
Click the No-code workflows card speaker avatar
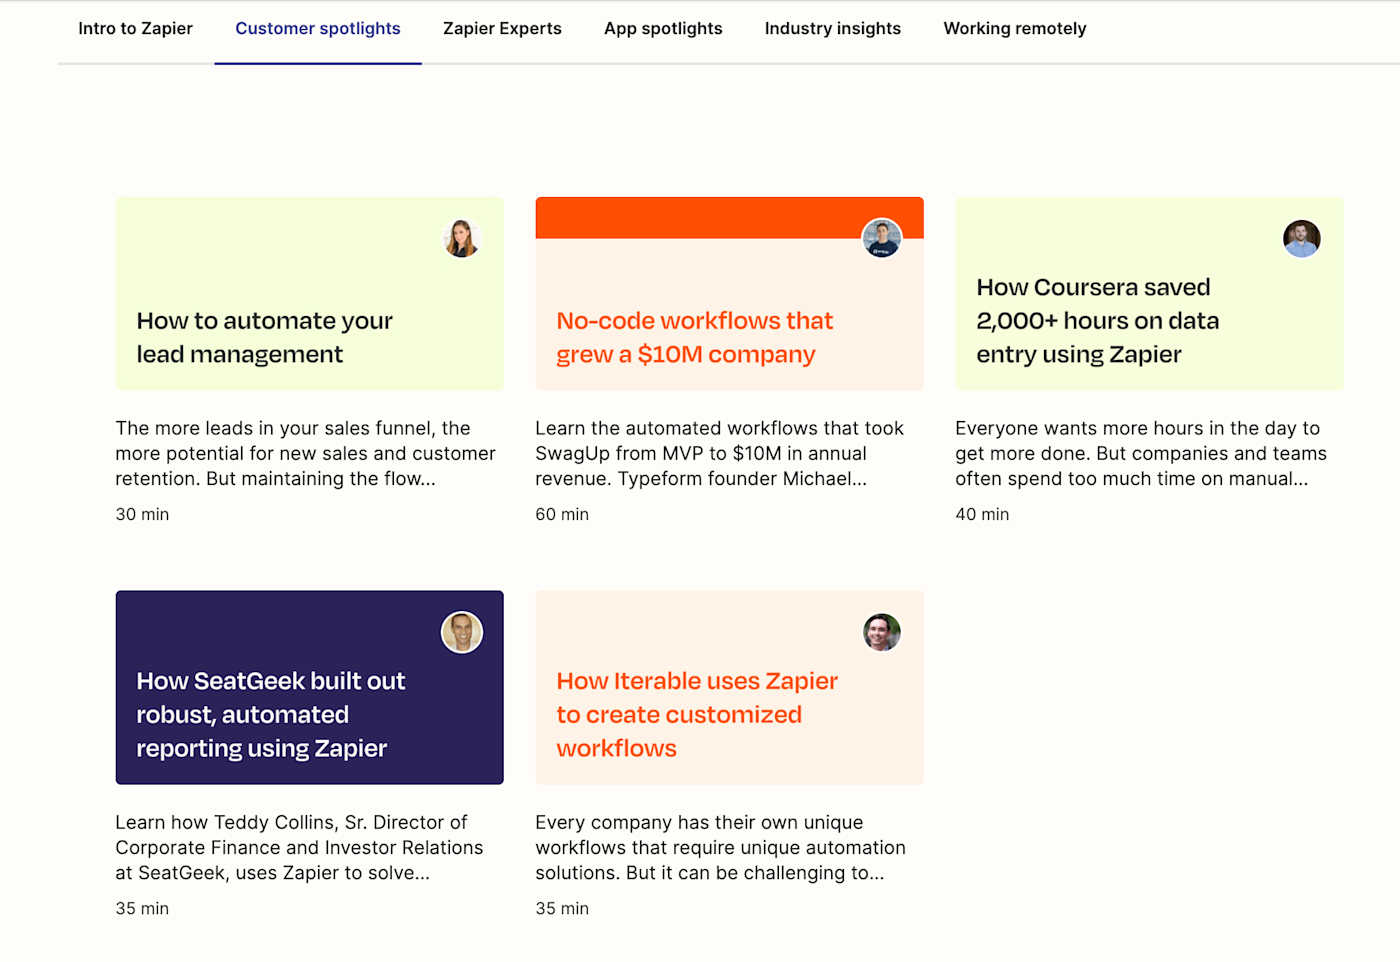tap(882, 238)
